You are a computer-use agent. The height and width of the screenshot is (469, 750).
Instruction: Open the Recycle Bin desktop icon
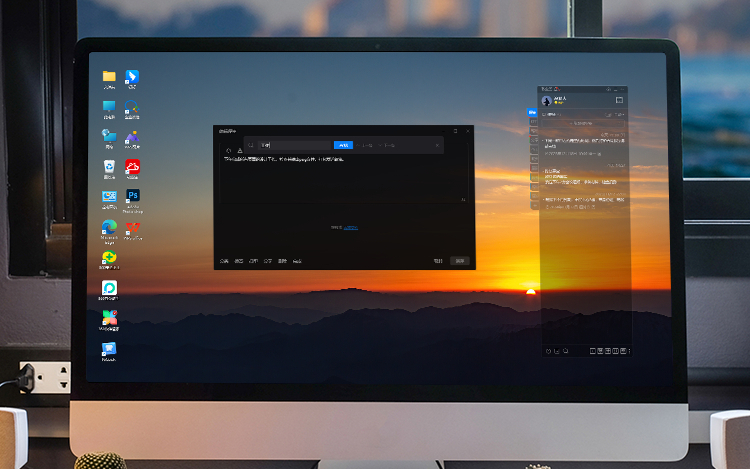[109, 167]
